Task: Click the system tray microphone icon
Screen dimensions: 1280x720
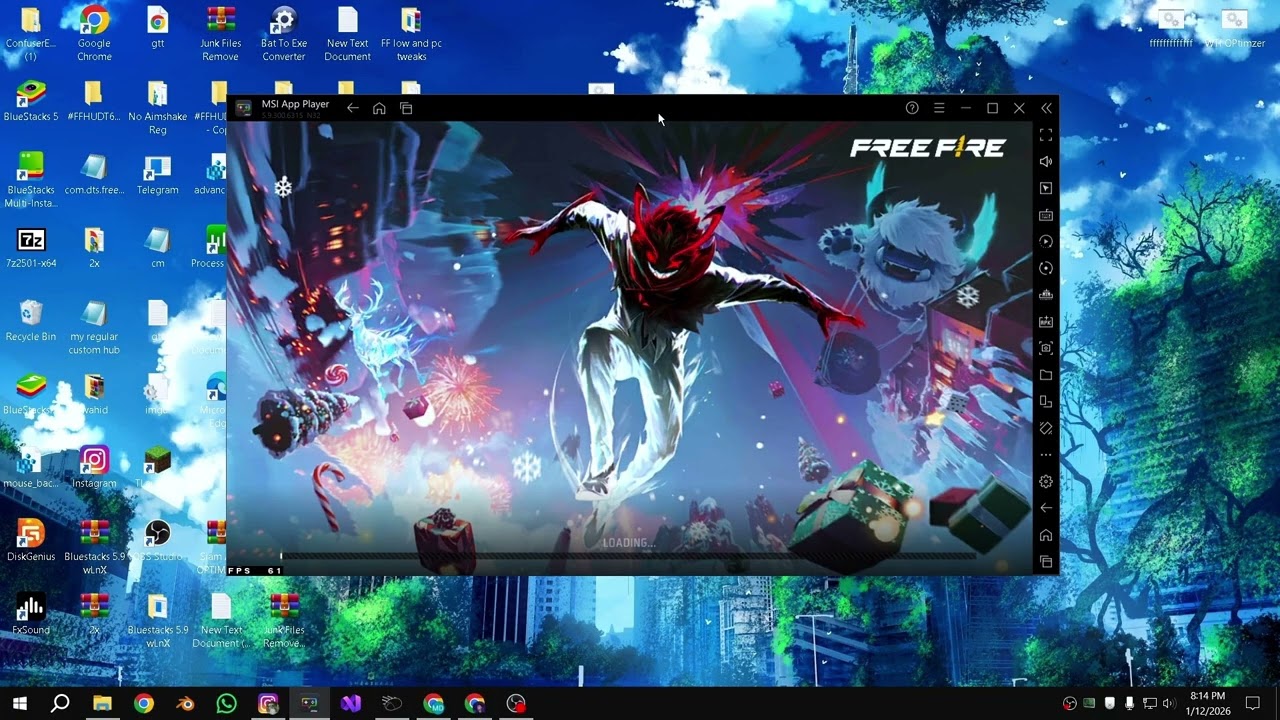Action: (1129, 703)
